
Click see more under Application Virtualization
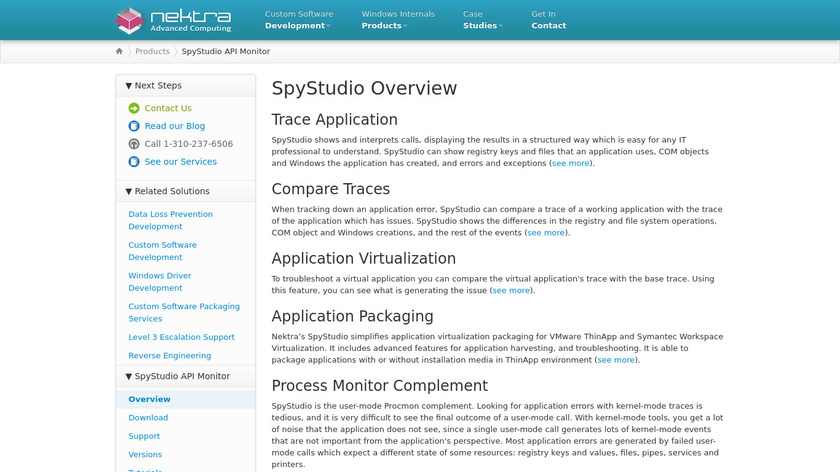tap(511, 290)
